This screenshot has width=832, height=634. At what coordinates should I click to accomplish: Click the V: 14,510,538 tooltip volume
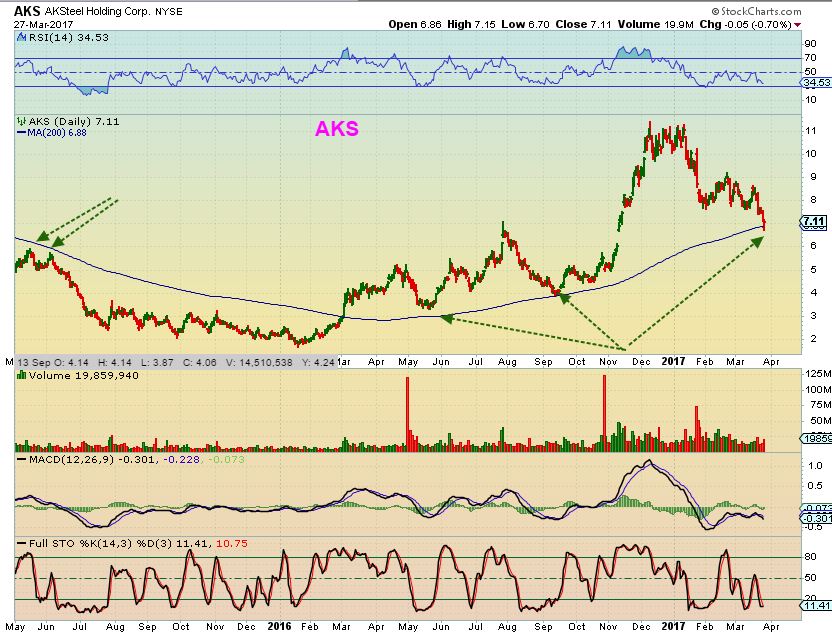258,362
